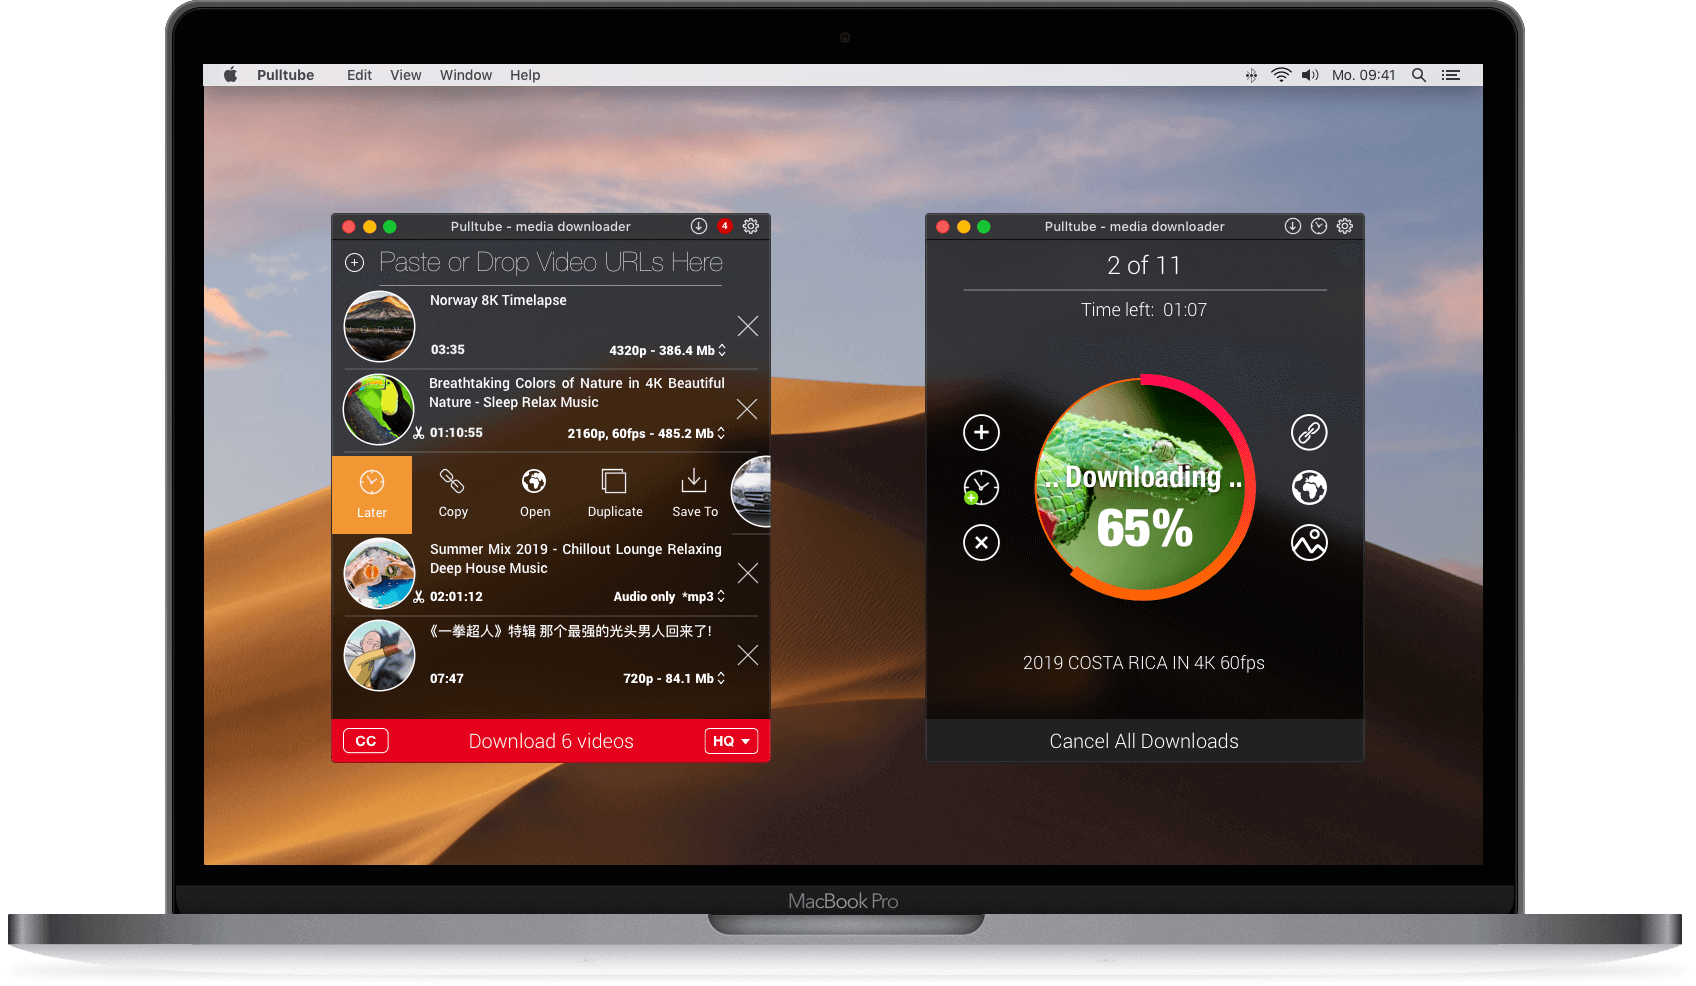The width and height of the screenshot is (1696, 986).
Task: Click the trim scissors icon for Summer Mix 2019
Action: pyautogui.click(x=419, y=597)
